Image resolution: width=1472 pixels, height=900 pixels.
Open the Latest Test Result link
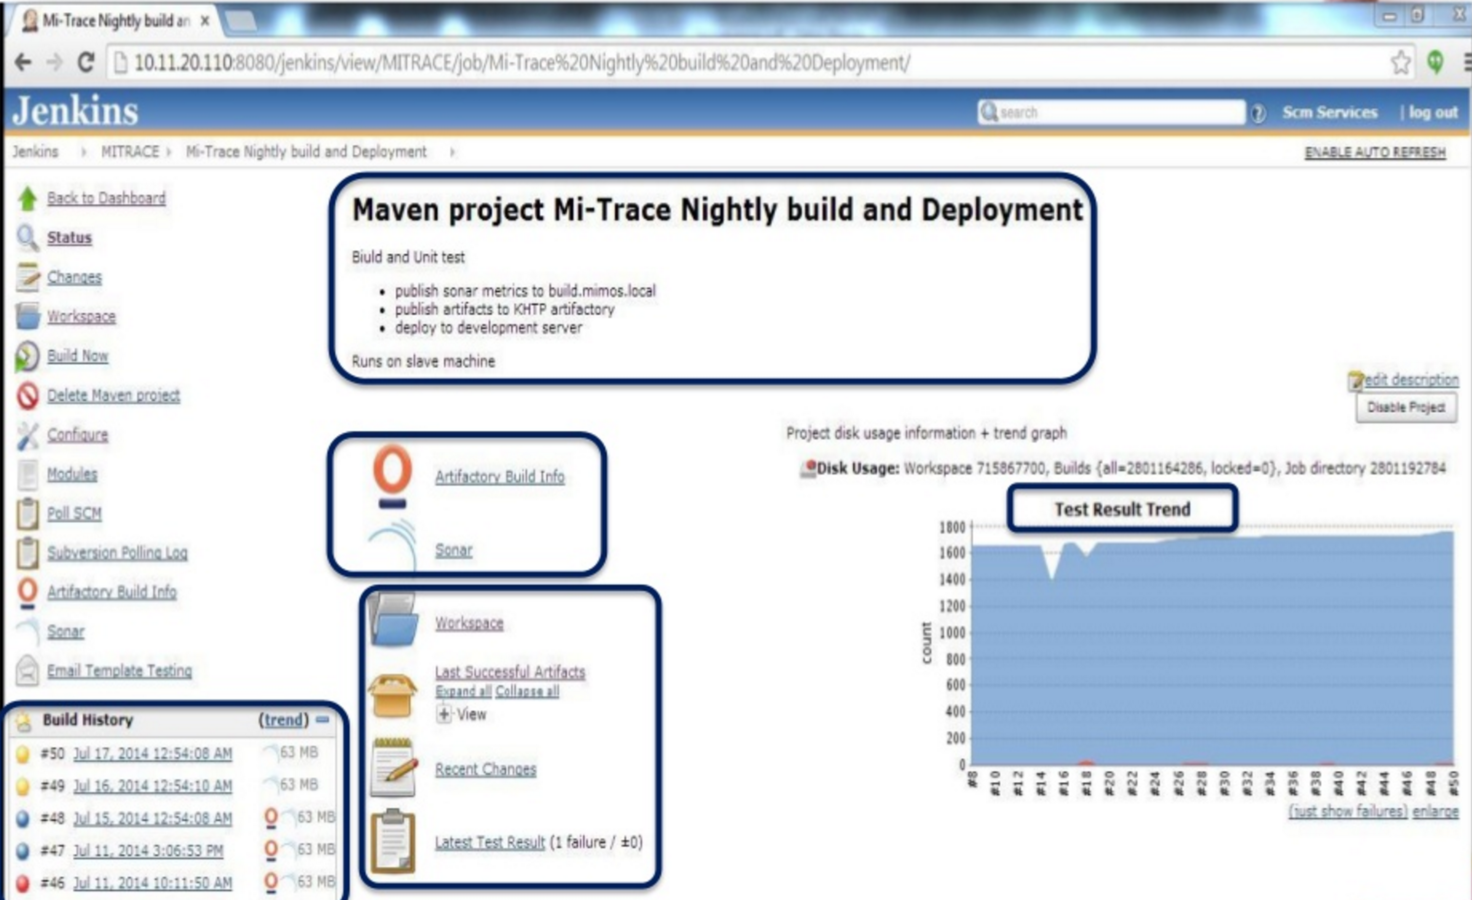pos(490,842)
